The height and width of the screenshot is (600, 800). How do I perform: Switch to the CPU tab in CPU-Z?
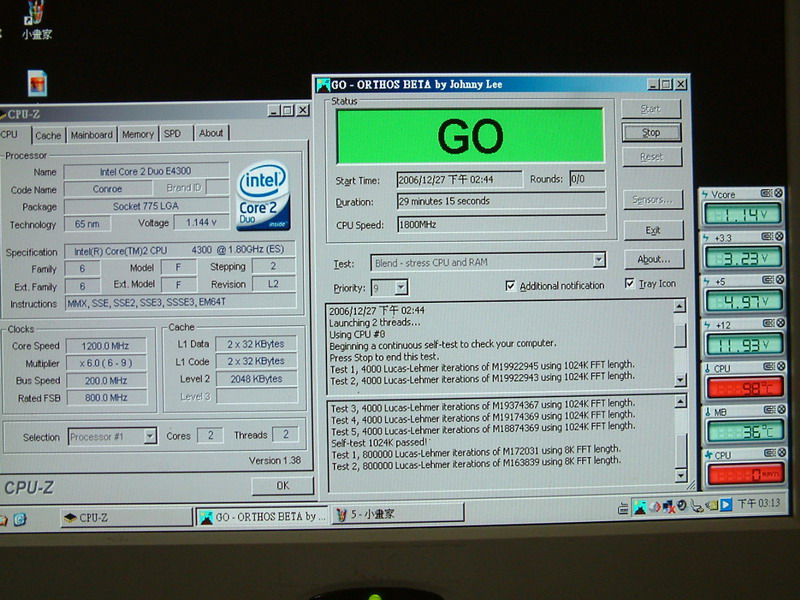(x=9, y=134)
